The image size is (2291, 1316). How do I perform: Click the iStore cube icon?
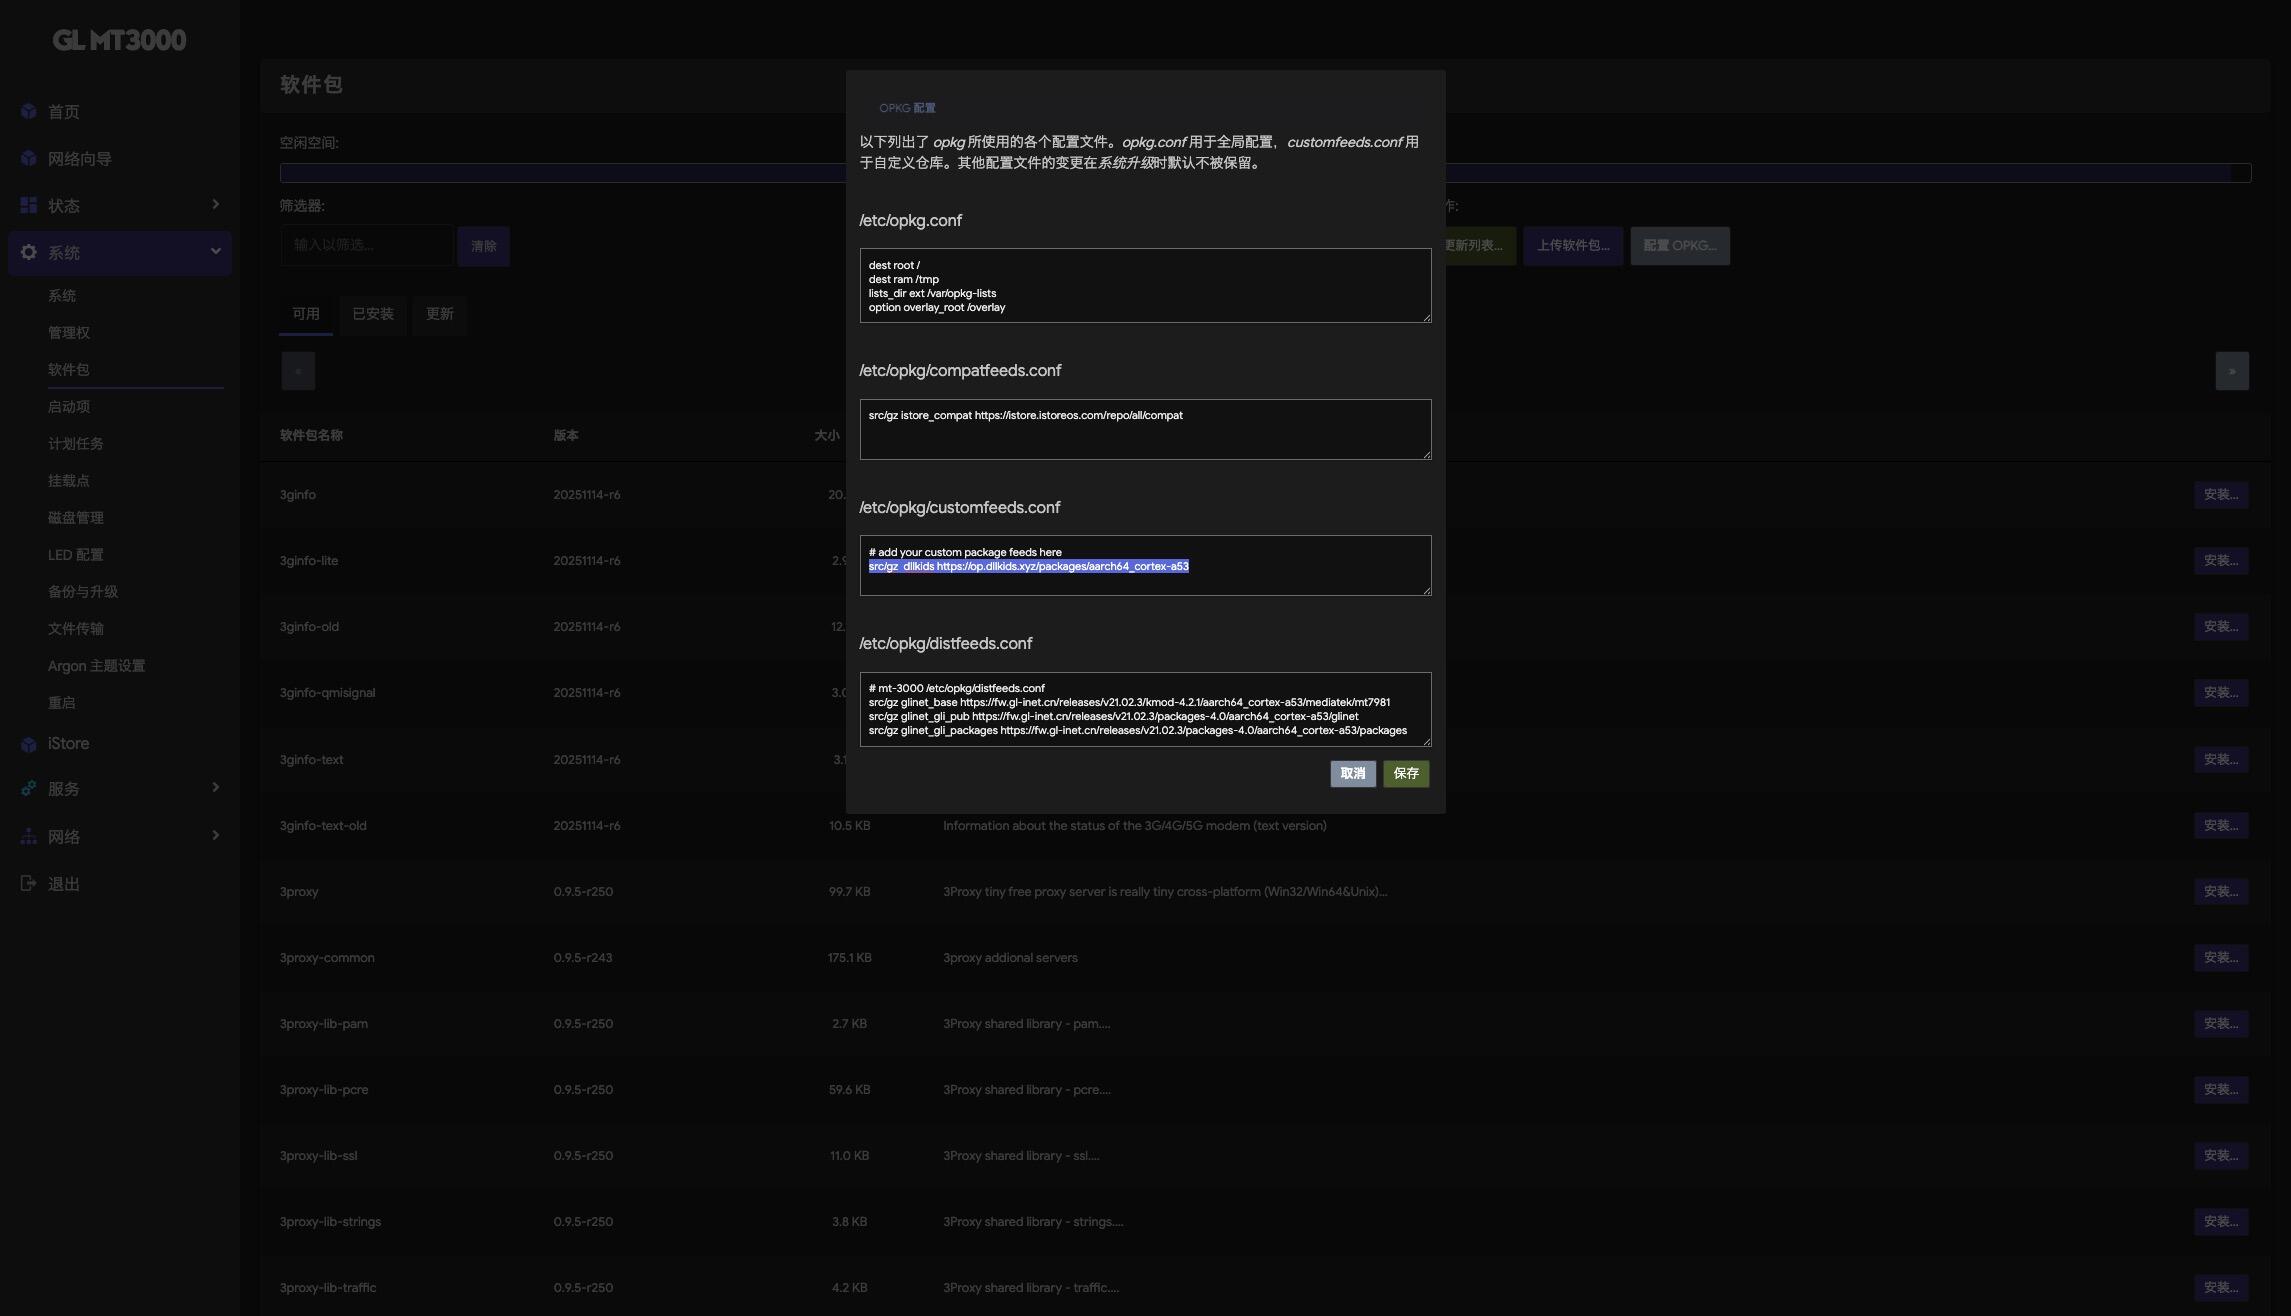point(28,744)
